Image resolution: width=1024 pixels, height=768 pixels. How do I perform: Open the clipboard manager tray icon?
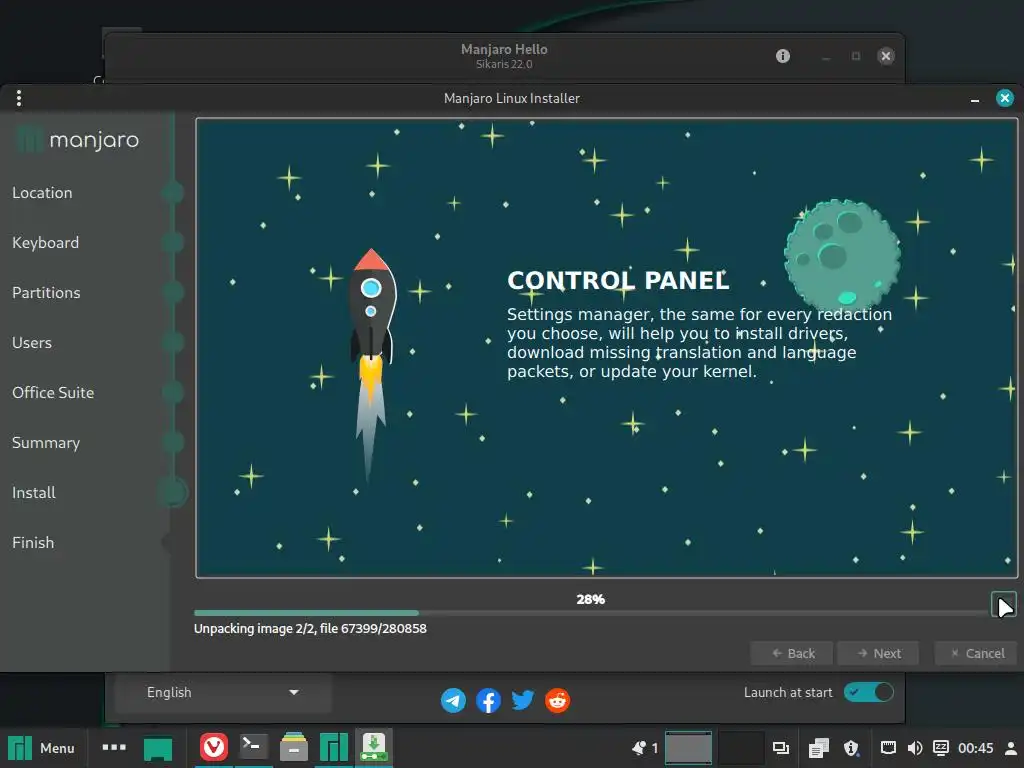818,748
